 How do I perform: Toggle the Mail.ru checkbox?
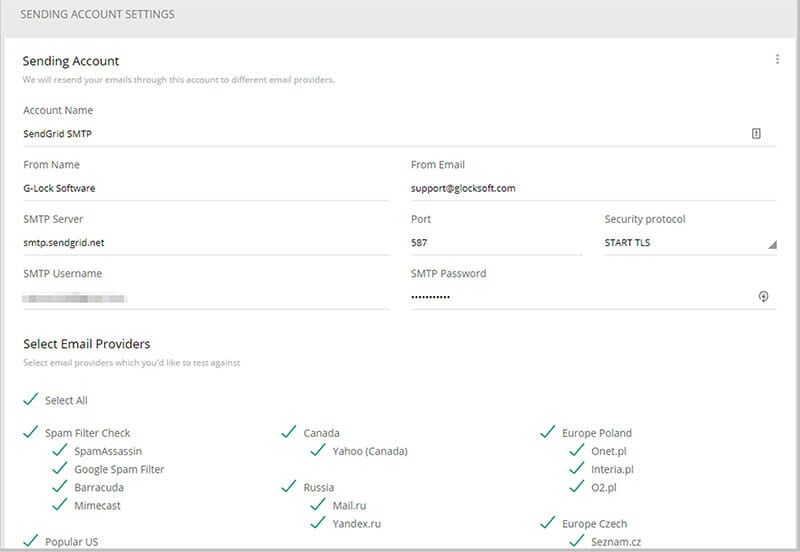pos(318,504)
